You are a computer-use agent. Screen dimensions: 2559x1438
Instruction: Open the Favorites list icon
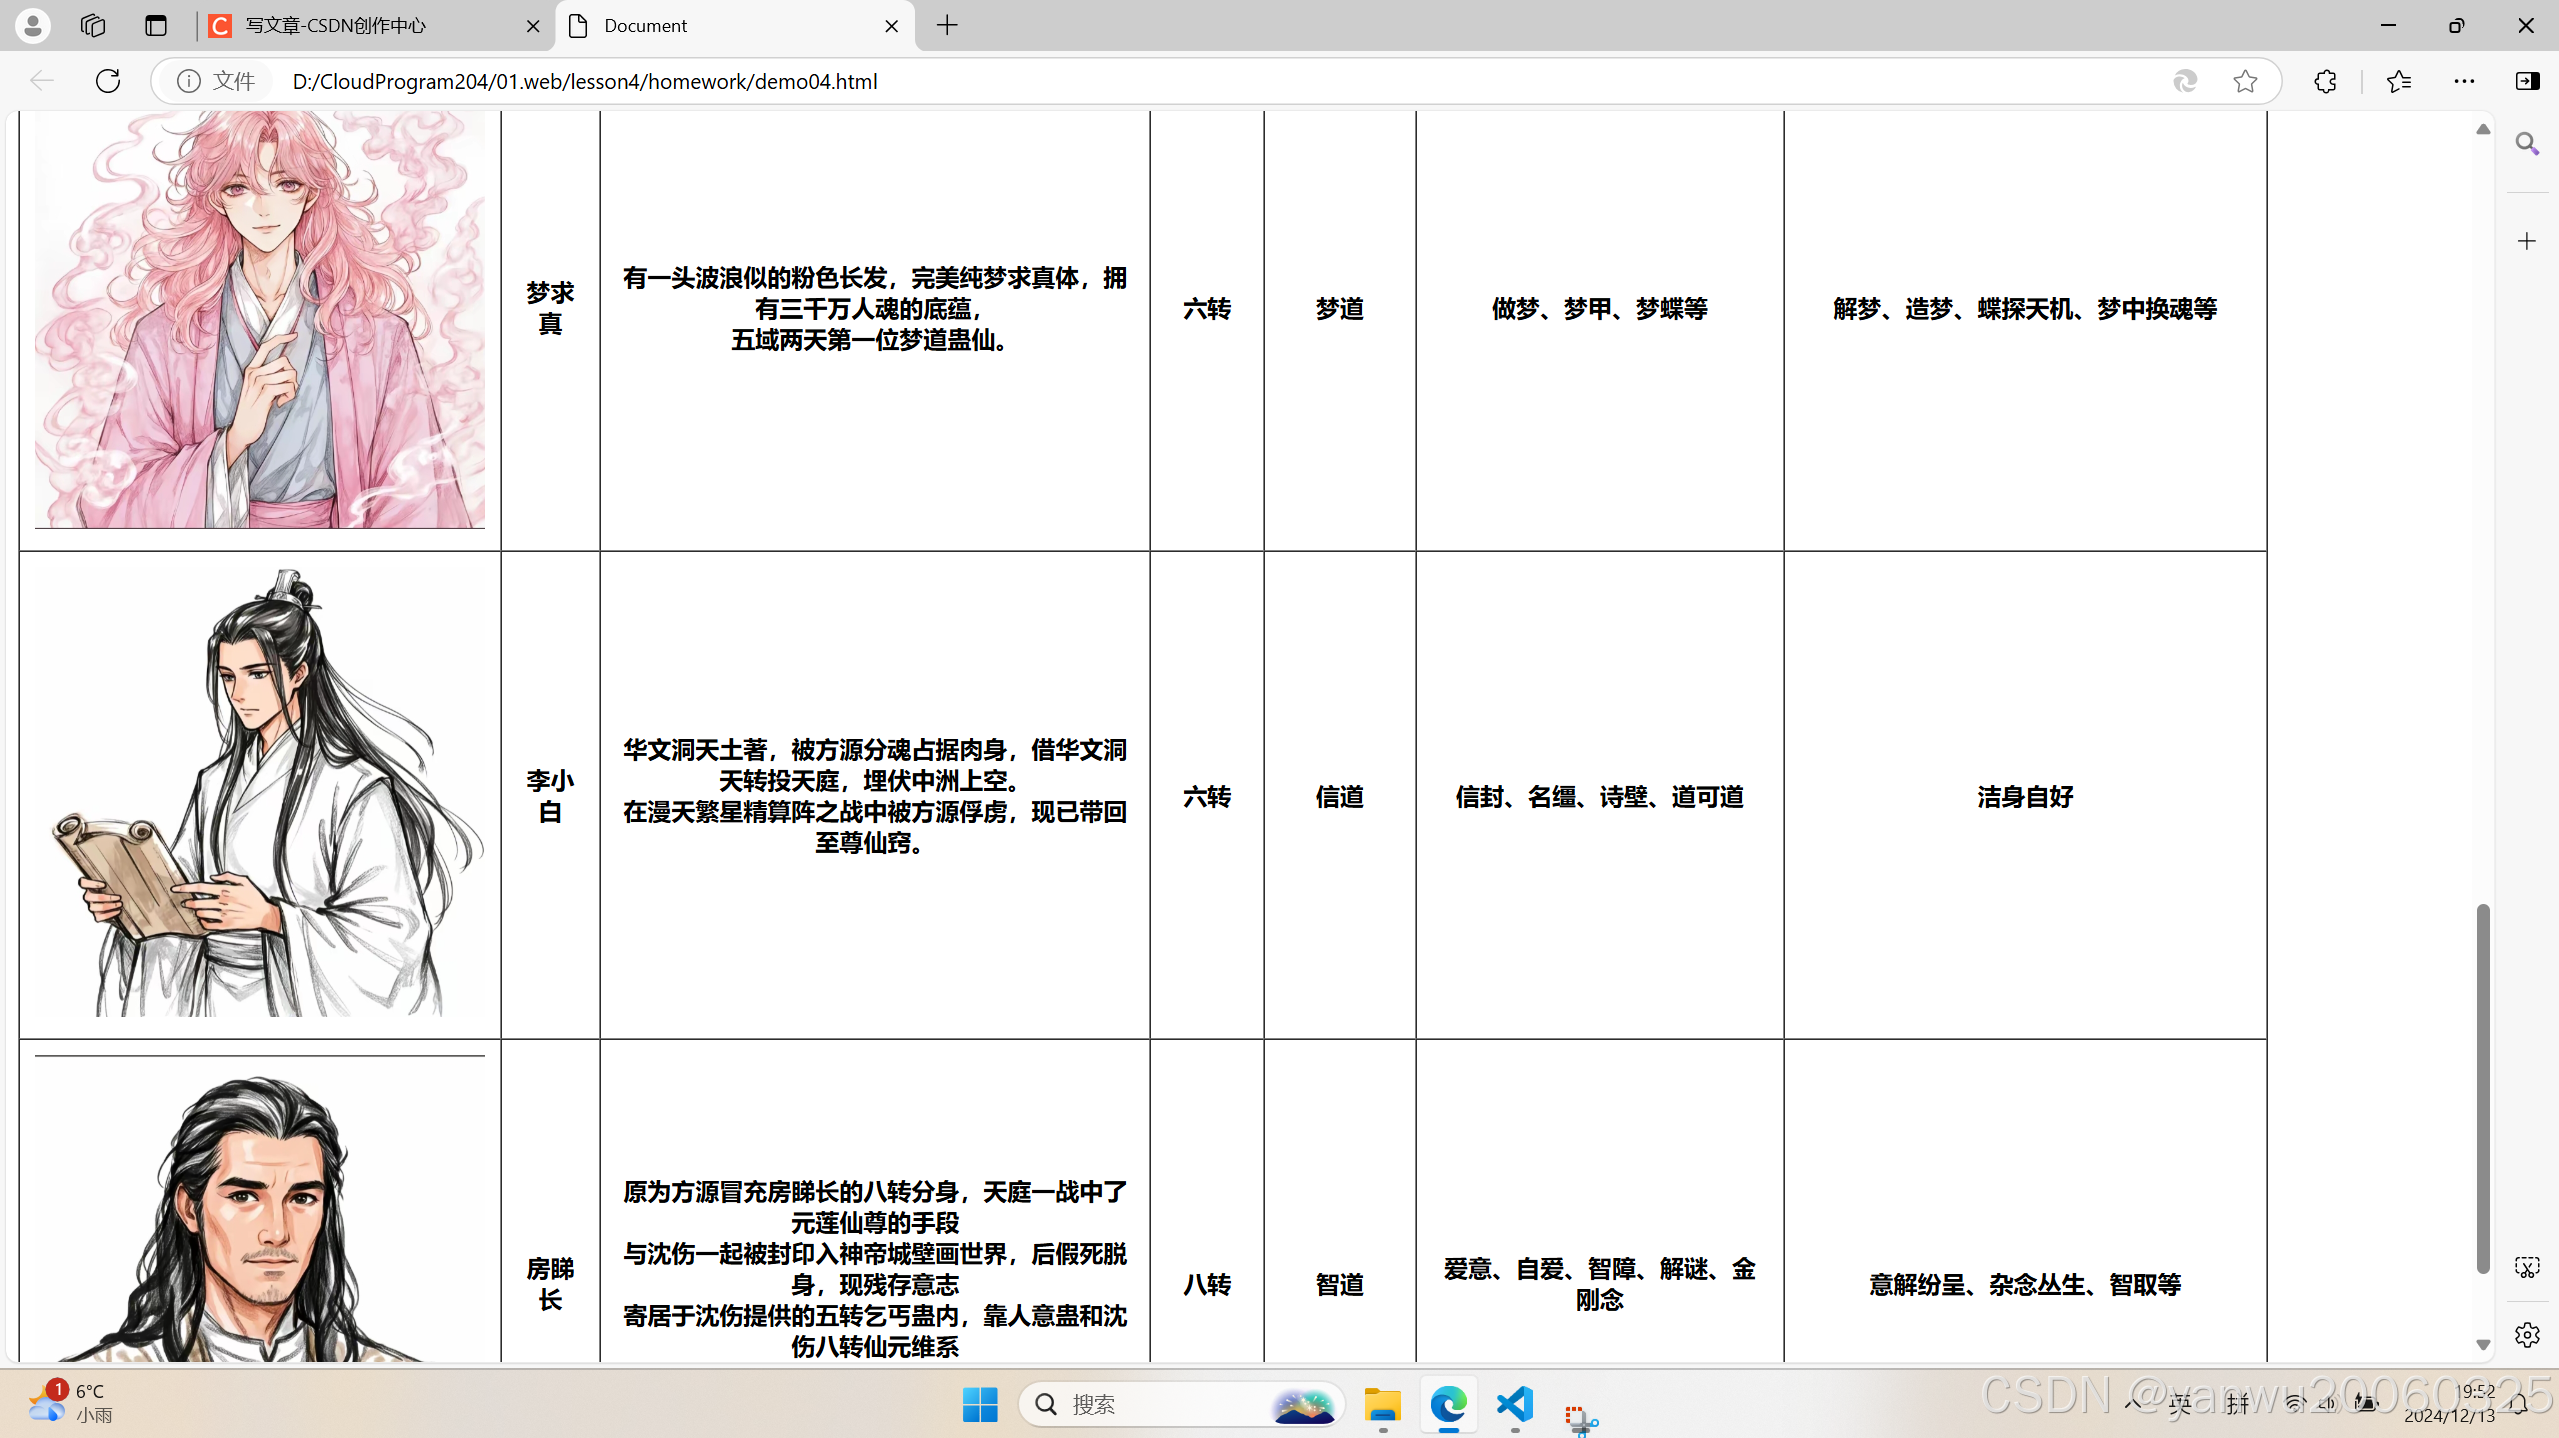(x=2398, y=81)
